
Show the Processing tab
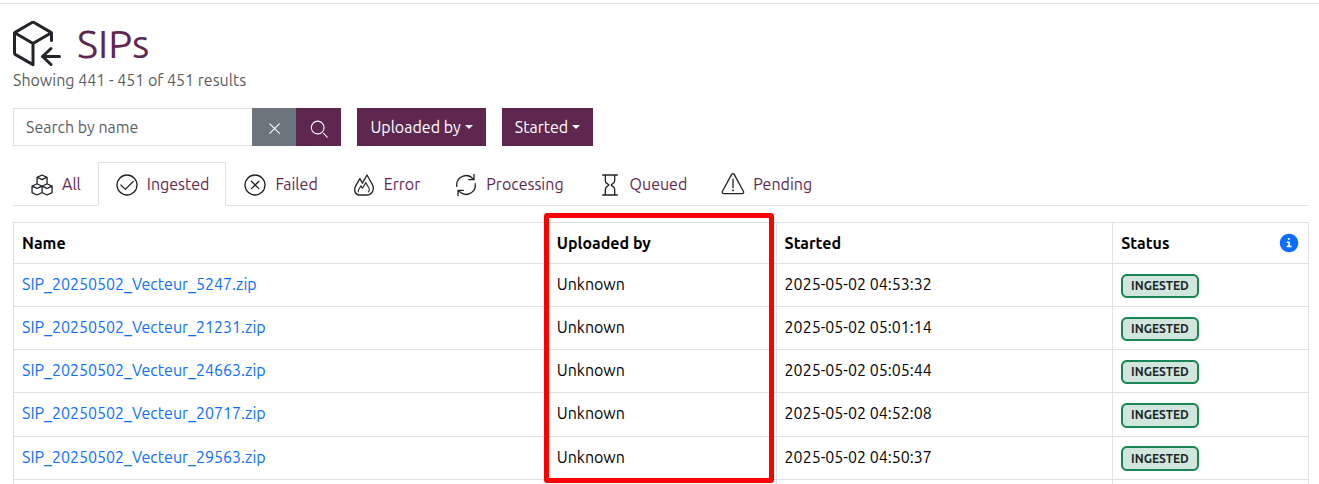(509, 184)
